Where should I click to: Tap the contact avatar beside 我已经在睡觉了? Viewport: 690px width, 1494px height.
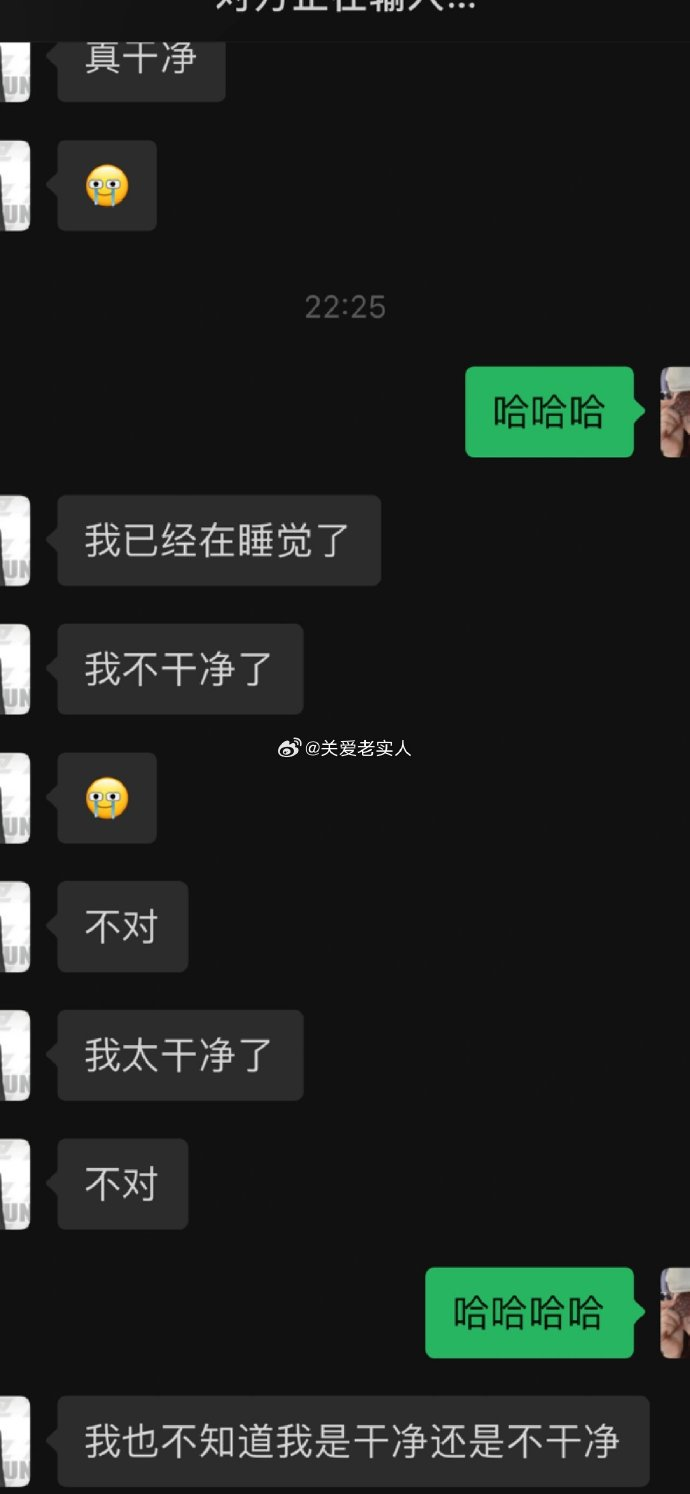tap(14, 540)
